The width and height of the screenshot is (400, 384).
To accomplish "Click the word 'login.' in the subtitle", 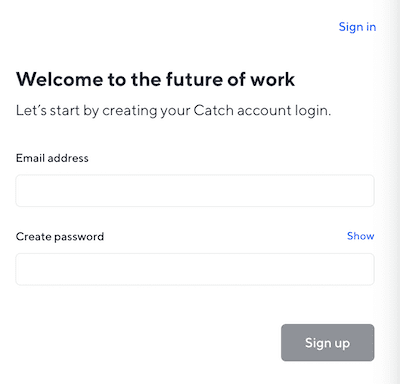I will (313, 111).
